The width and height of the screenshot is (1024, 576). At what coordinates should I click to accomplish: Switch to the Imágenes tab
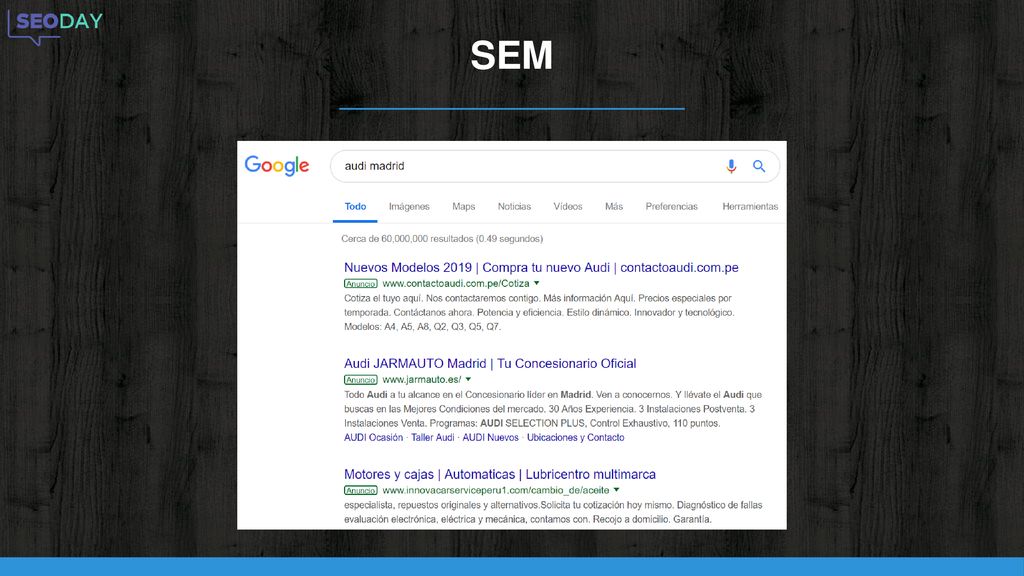click(x=409, y=206)
